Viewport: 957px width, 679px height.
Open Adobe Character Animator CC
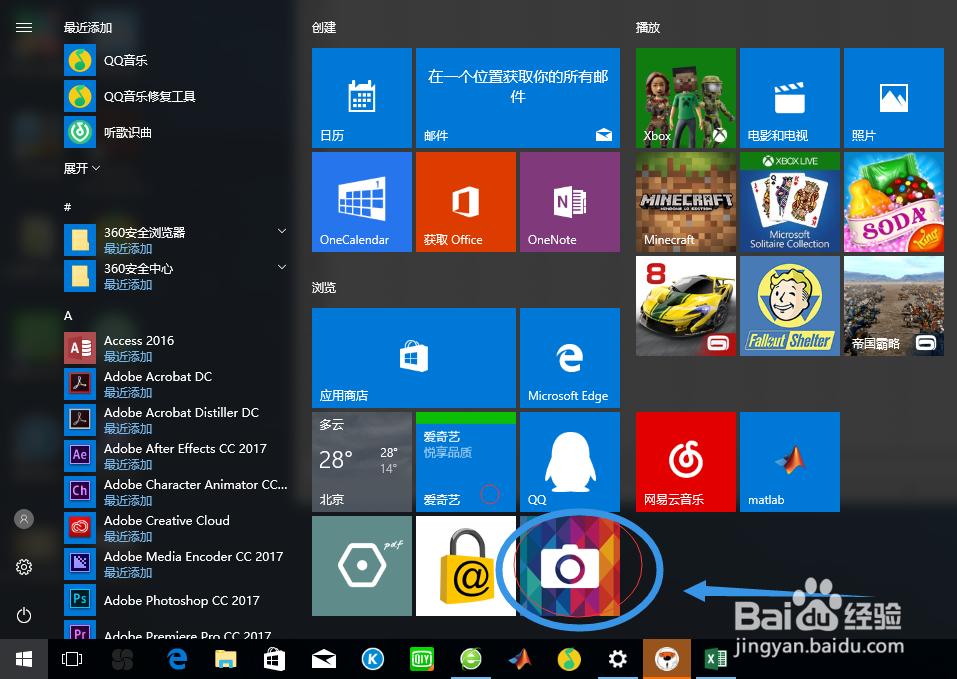pos(176,492)
